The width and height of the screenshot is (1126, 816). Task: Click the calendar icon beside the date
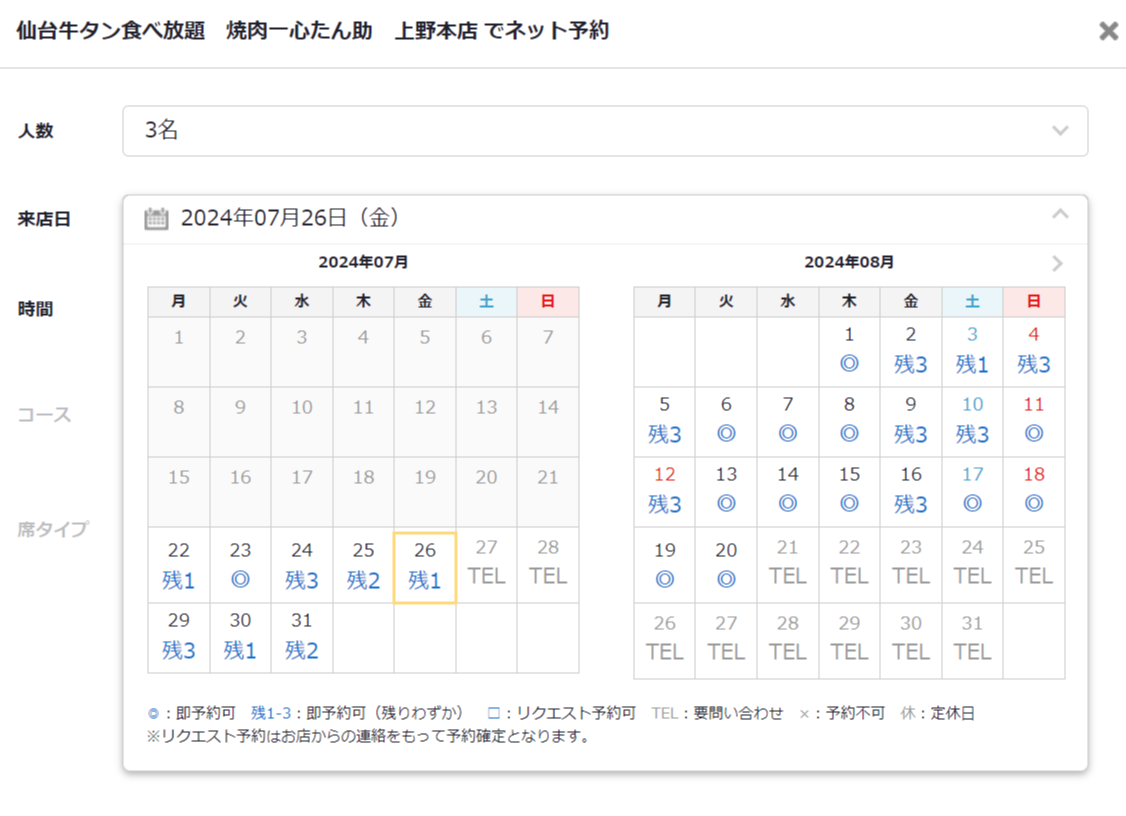tap(156, 218)
